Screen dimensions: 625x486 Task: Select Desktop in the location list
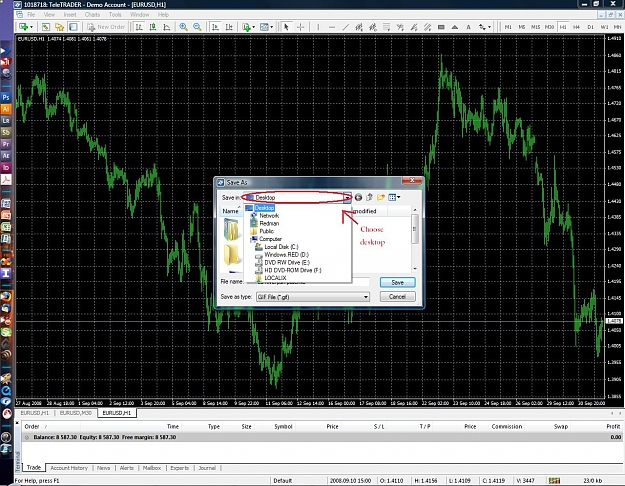264,208
